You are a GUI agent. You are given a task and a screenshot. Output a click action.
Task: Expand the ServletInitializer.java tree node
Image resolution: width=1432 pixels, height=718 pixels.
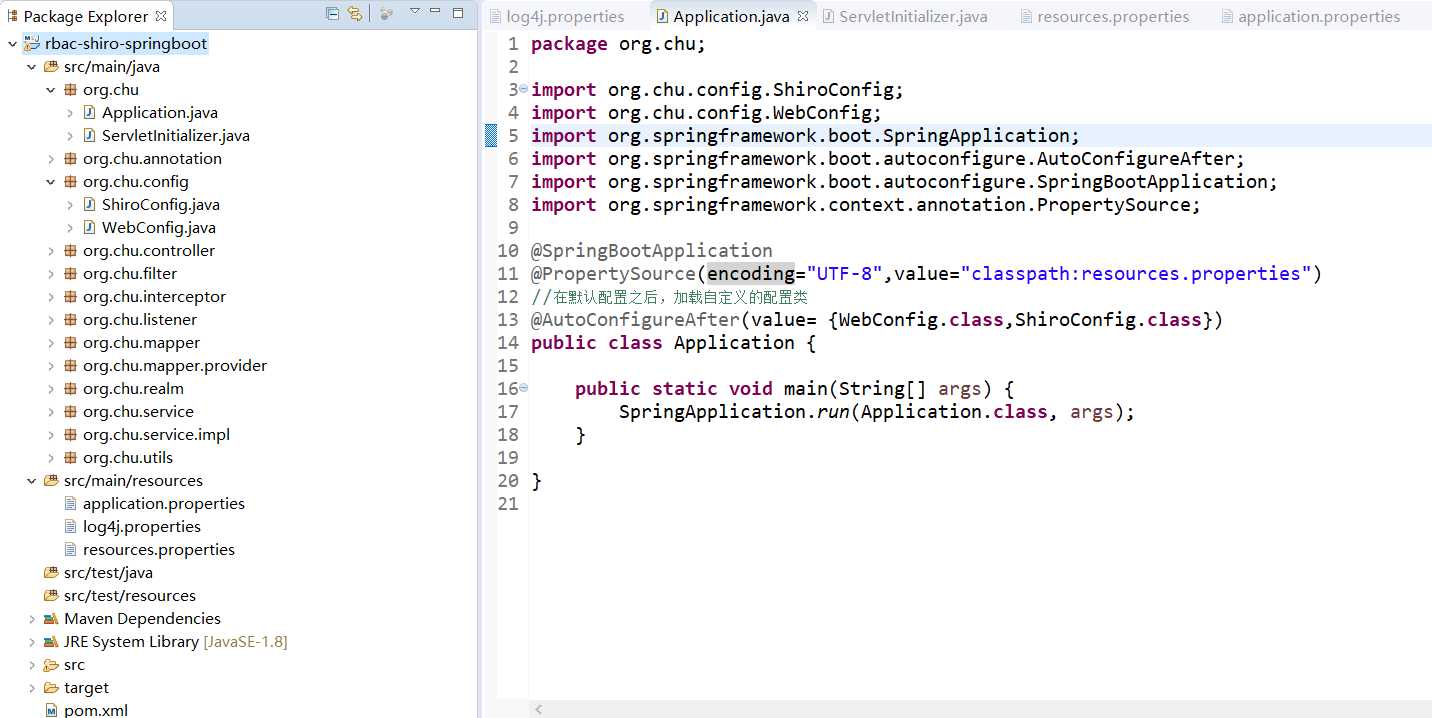point(70,136)
